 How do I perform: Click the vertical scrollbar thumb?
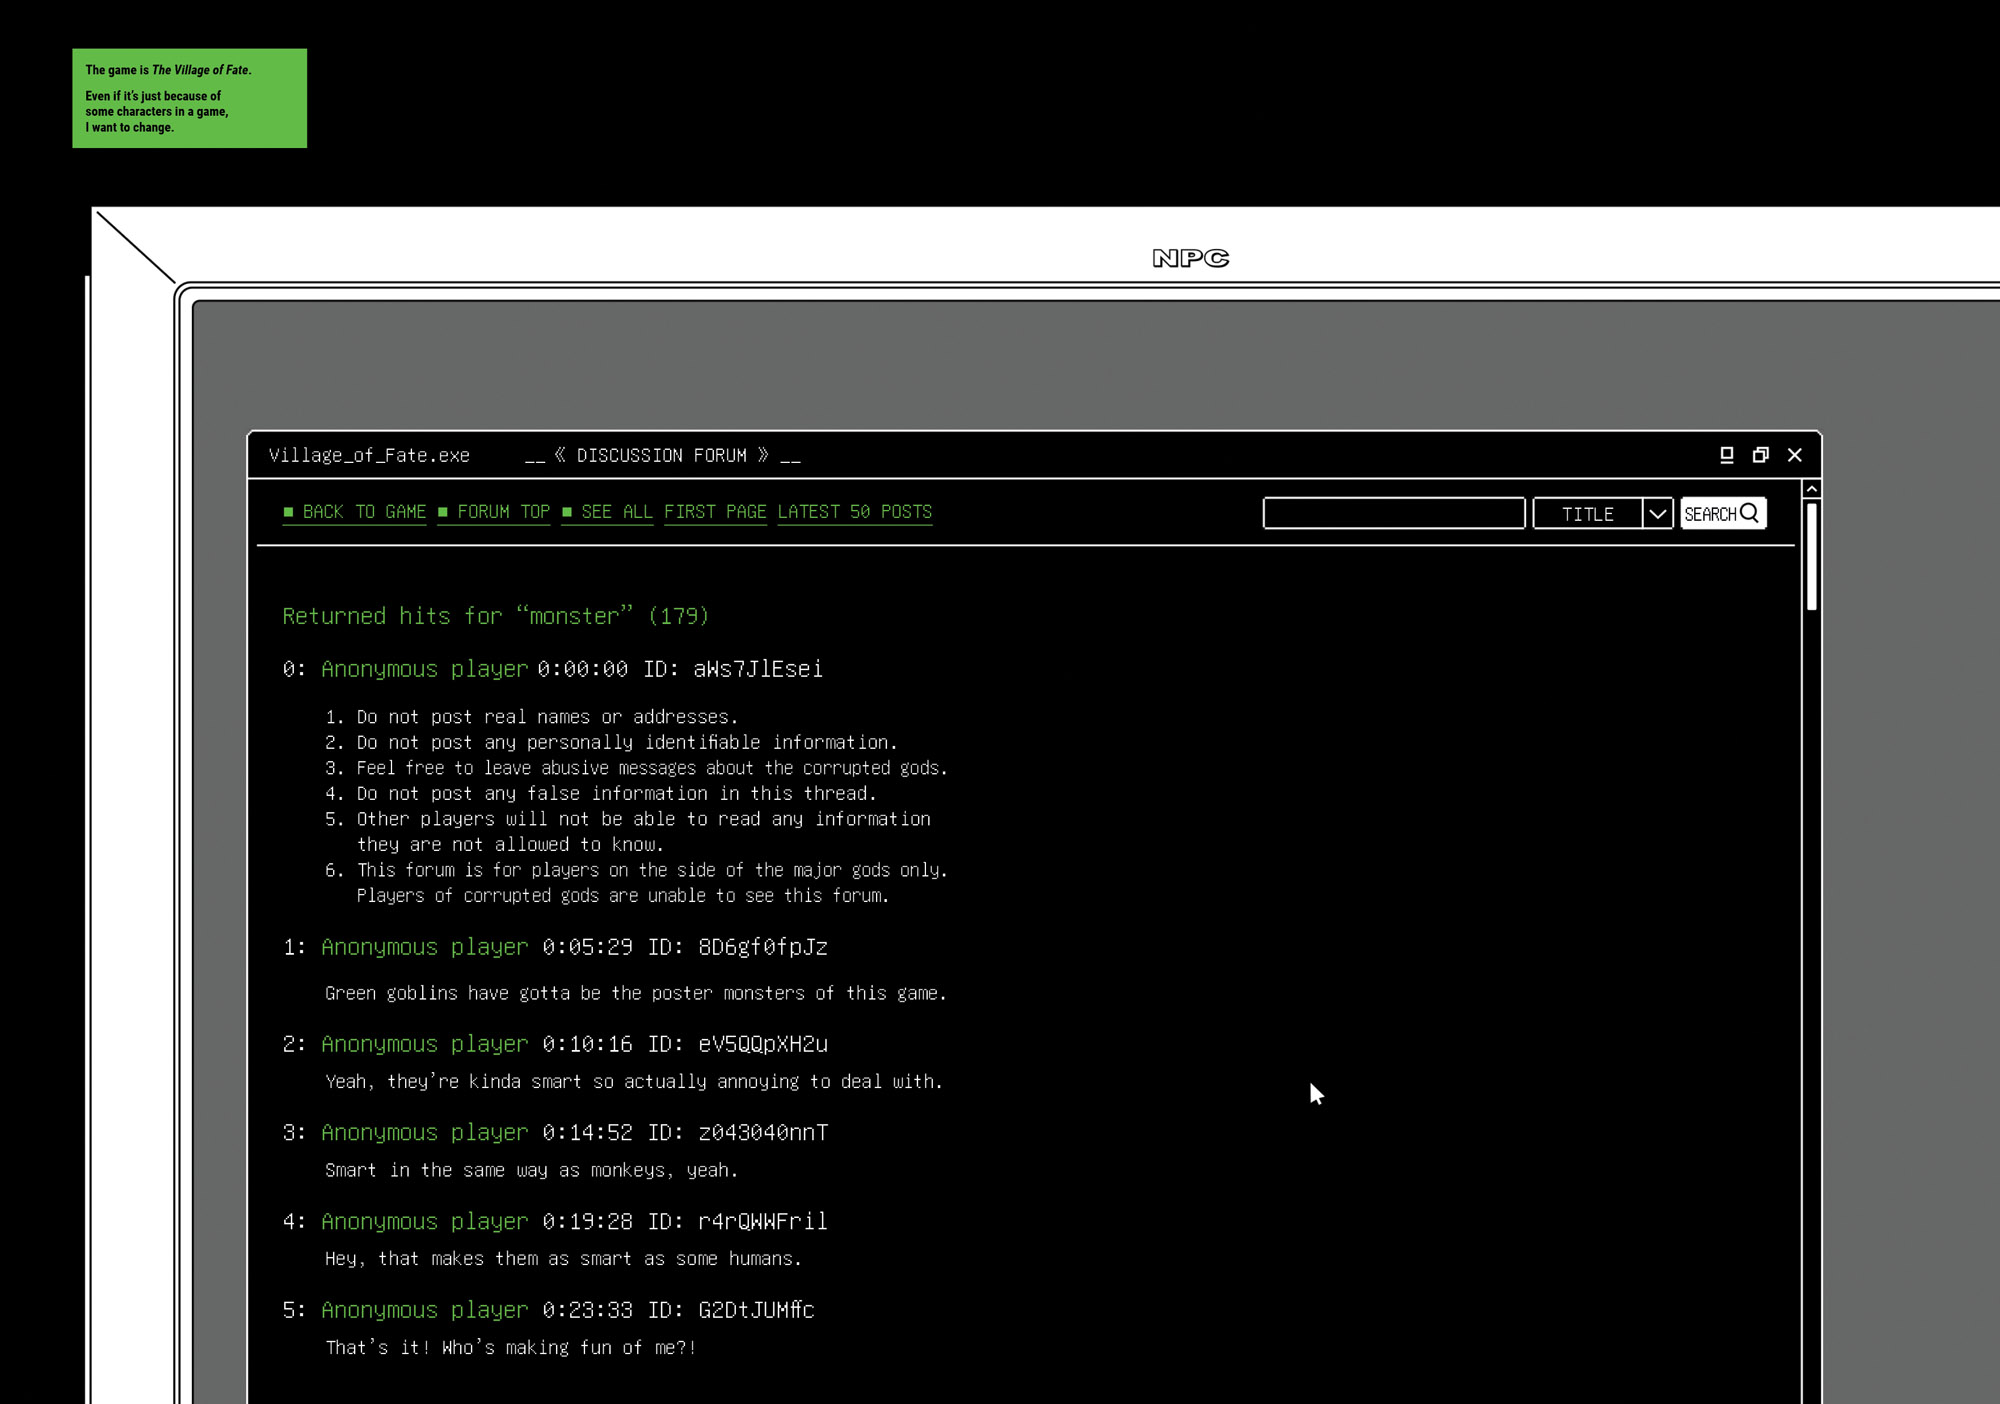[1811, 555]
